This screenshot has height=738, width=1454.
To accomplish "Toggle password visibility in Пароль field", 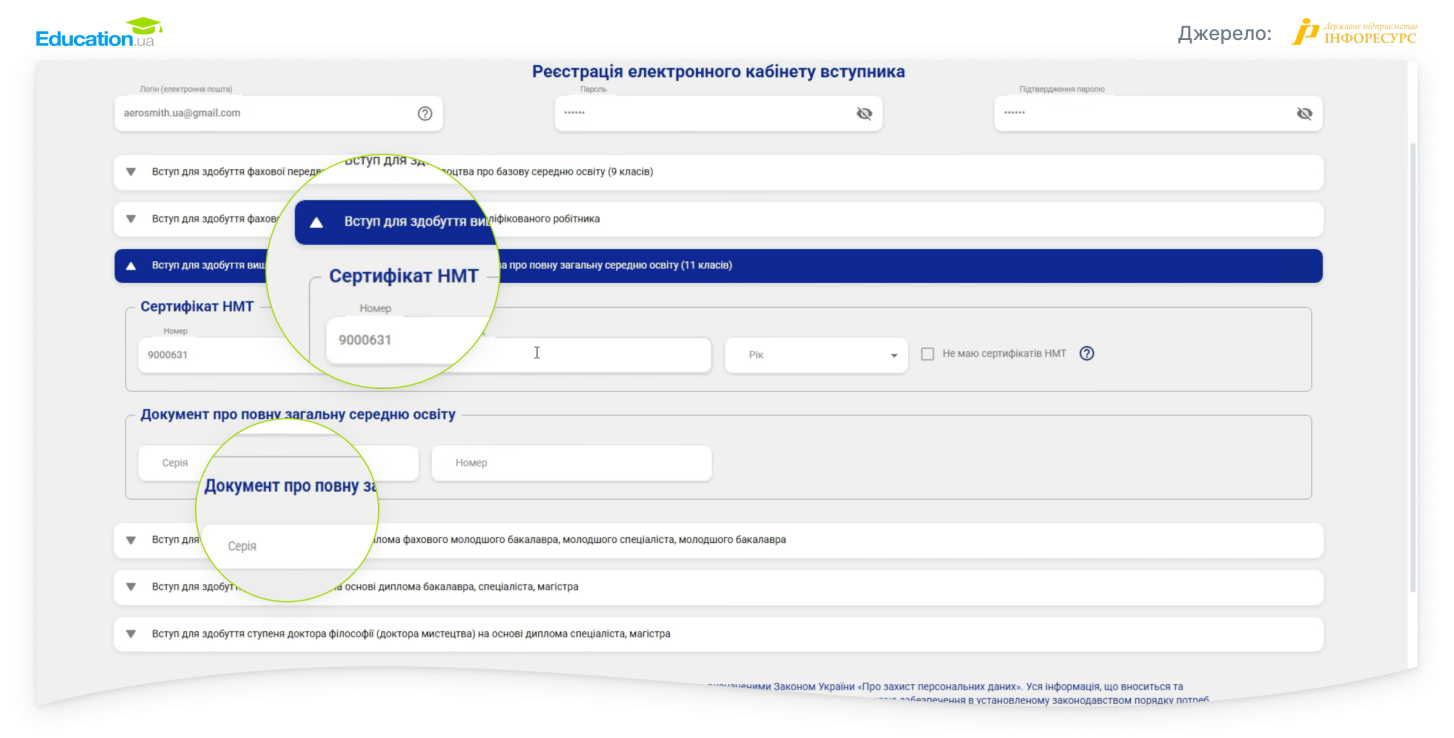I will 864,113.
